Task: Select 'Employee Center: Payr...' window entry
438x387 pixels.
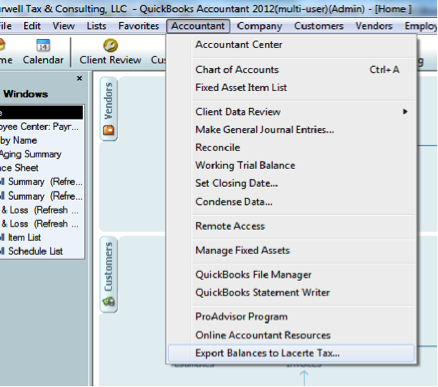Action: 41,127
